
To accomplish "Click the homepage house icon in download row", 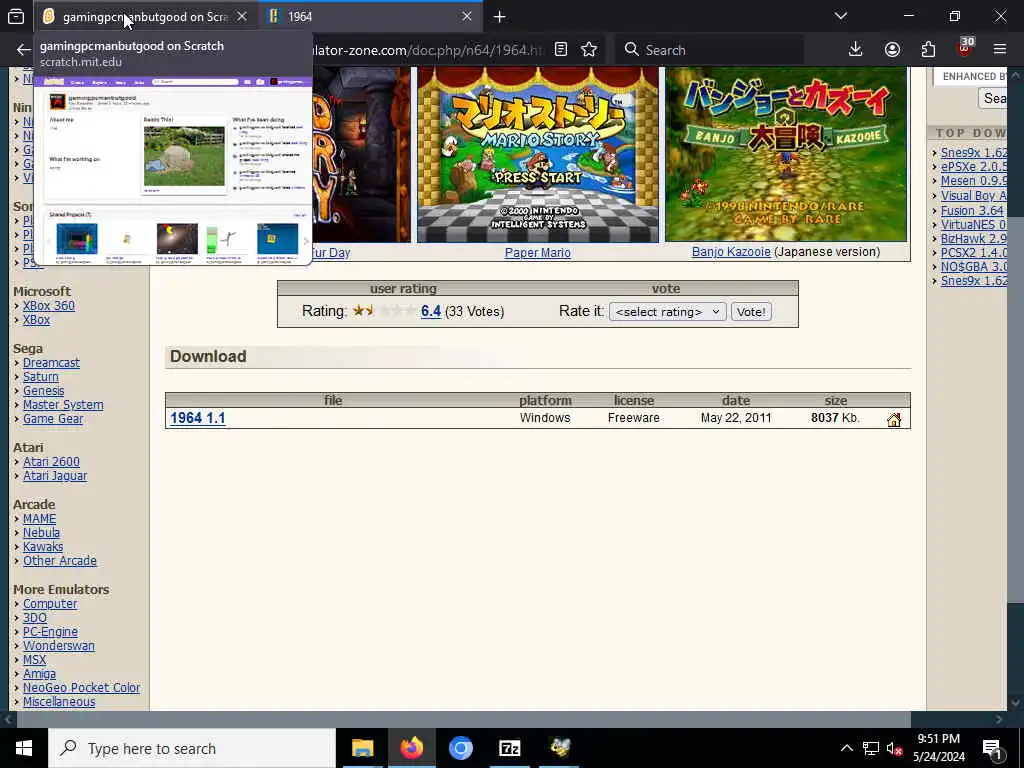I will pyautogui.click(x=893, y=419).
